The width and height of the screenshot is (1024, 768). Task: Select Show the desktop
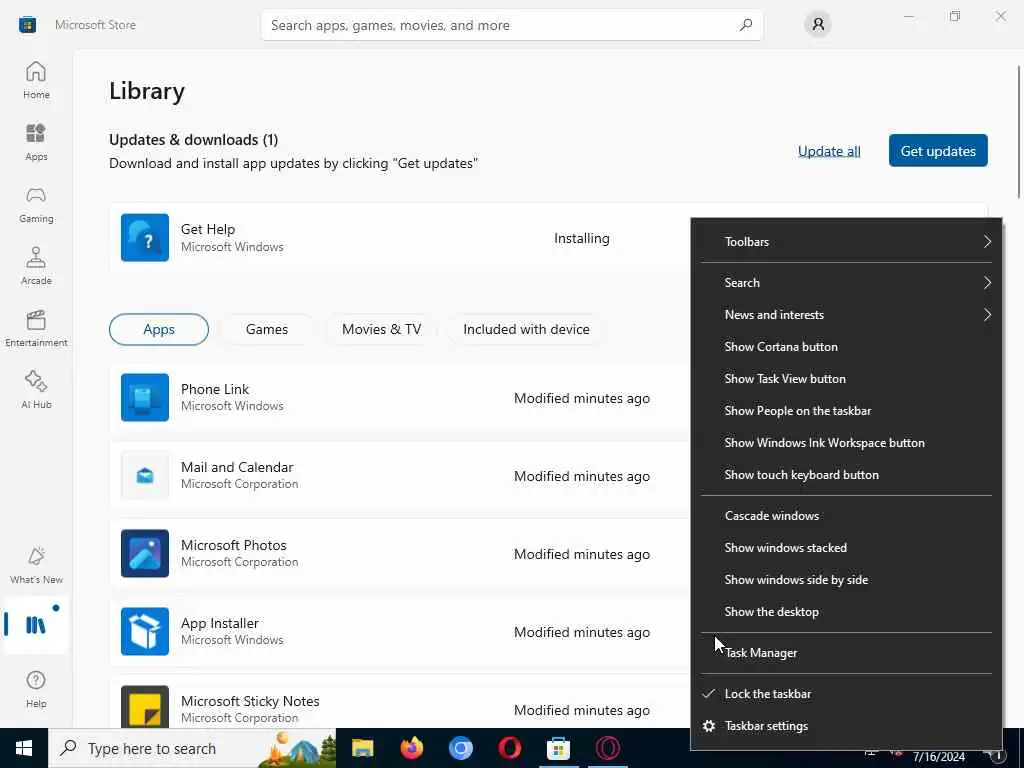(x=846, y=612)
